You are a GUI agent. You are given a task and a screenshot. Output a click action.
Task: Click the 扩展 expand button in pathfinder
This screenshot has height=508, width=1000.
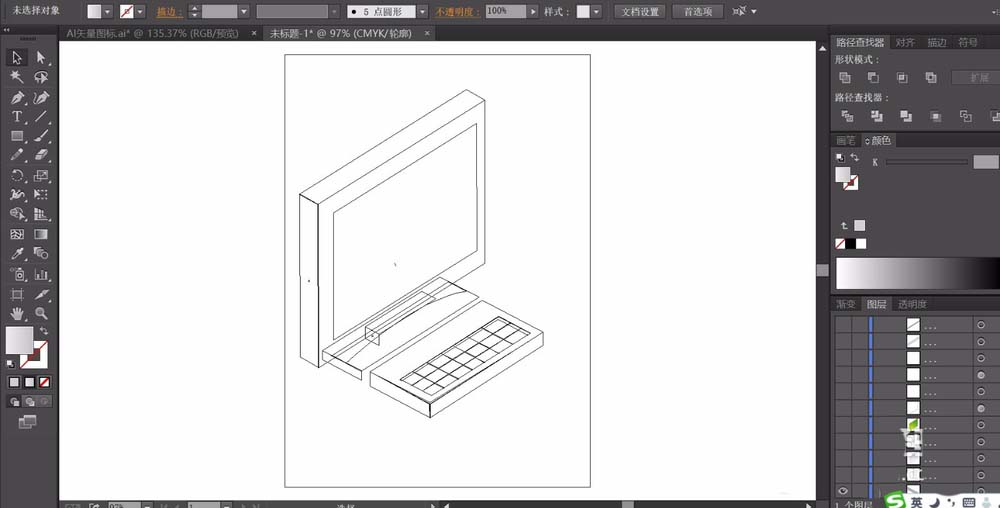click(976, 78)
